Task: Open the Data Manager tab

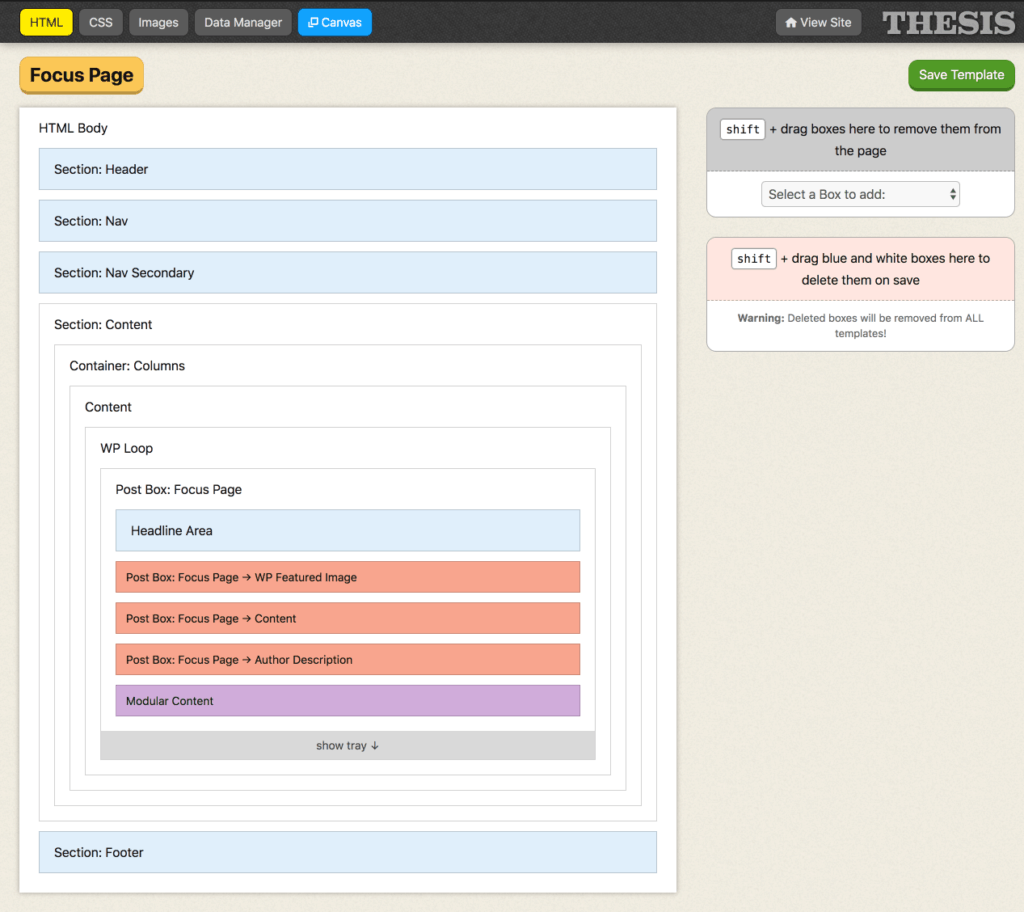Action: (242, 21)
